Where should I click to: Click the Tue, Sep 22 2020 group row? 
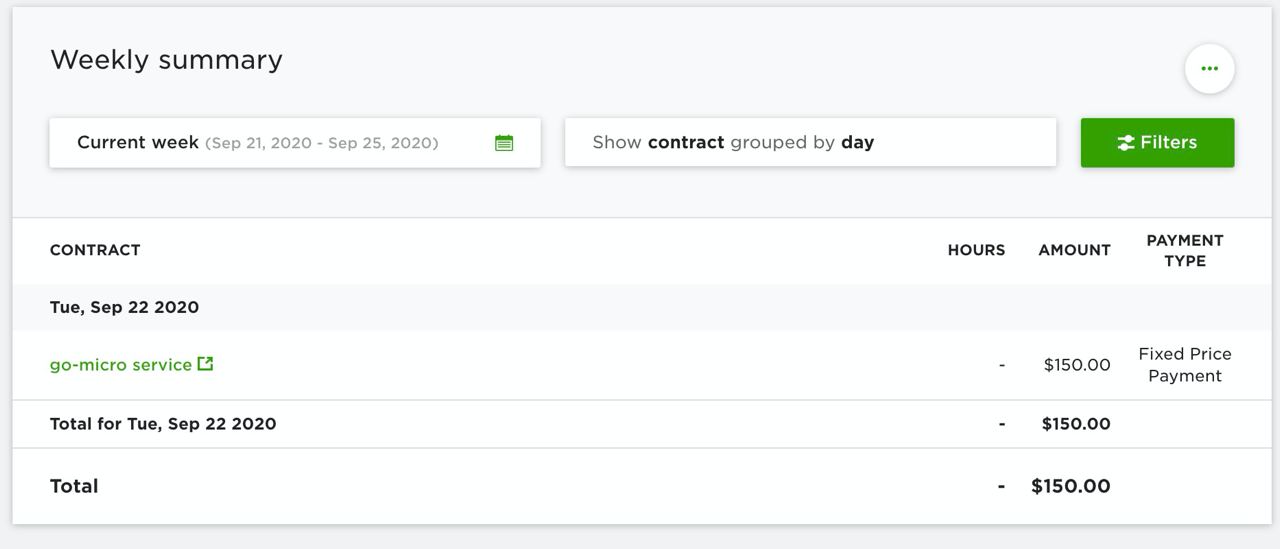coord(642,307)
